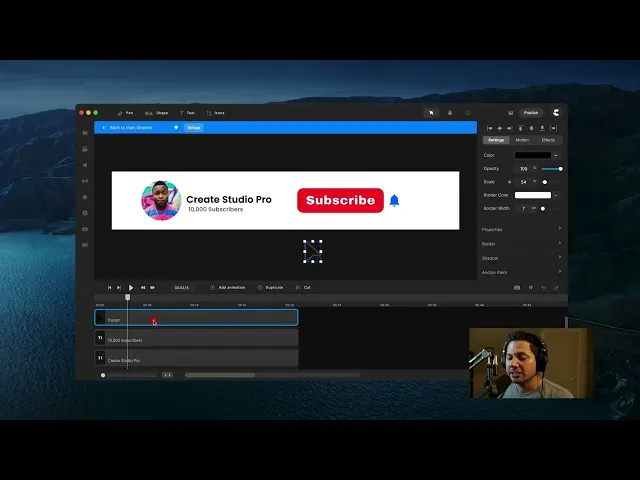Click the last alignment distribute icon

point(553,128)
